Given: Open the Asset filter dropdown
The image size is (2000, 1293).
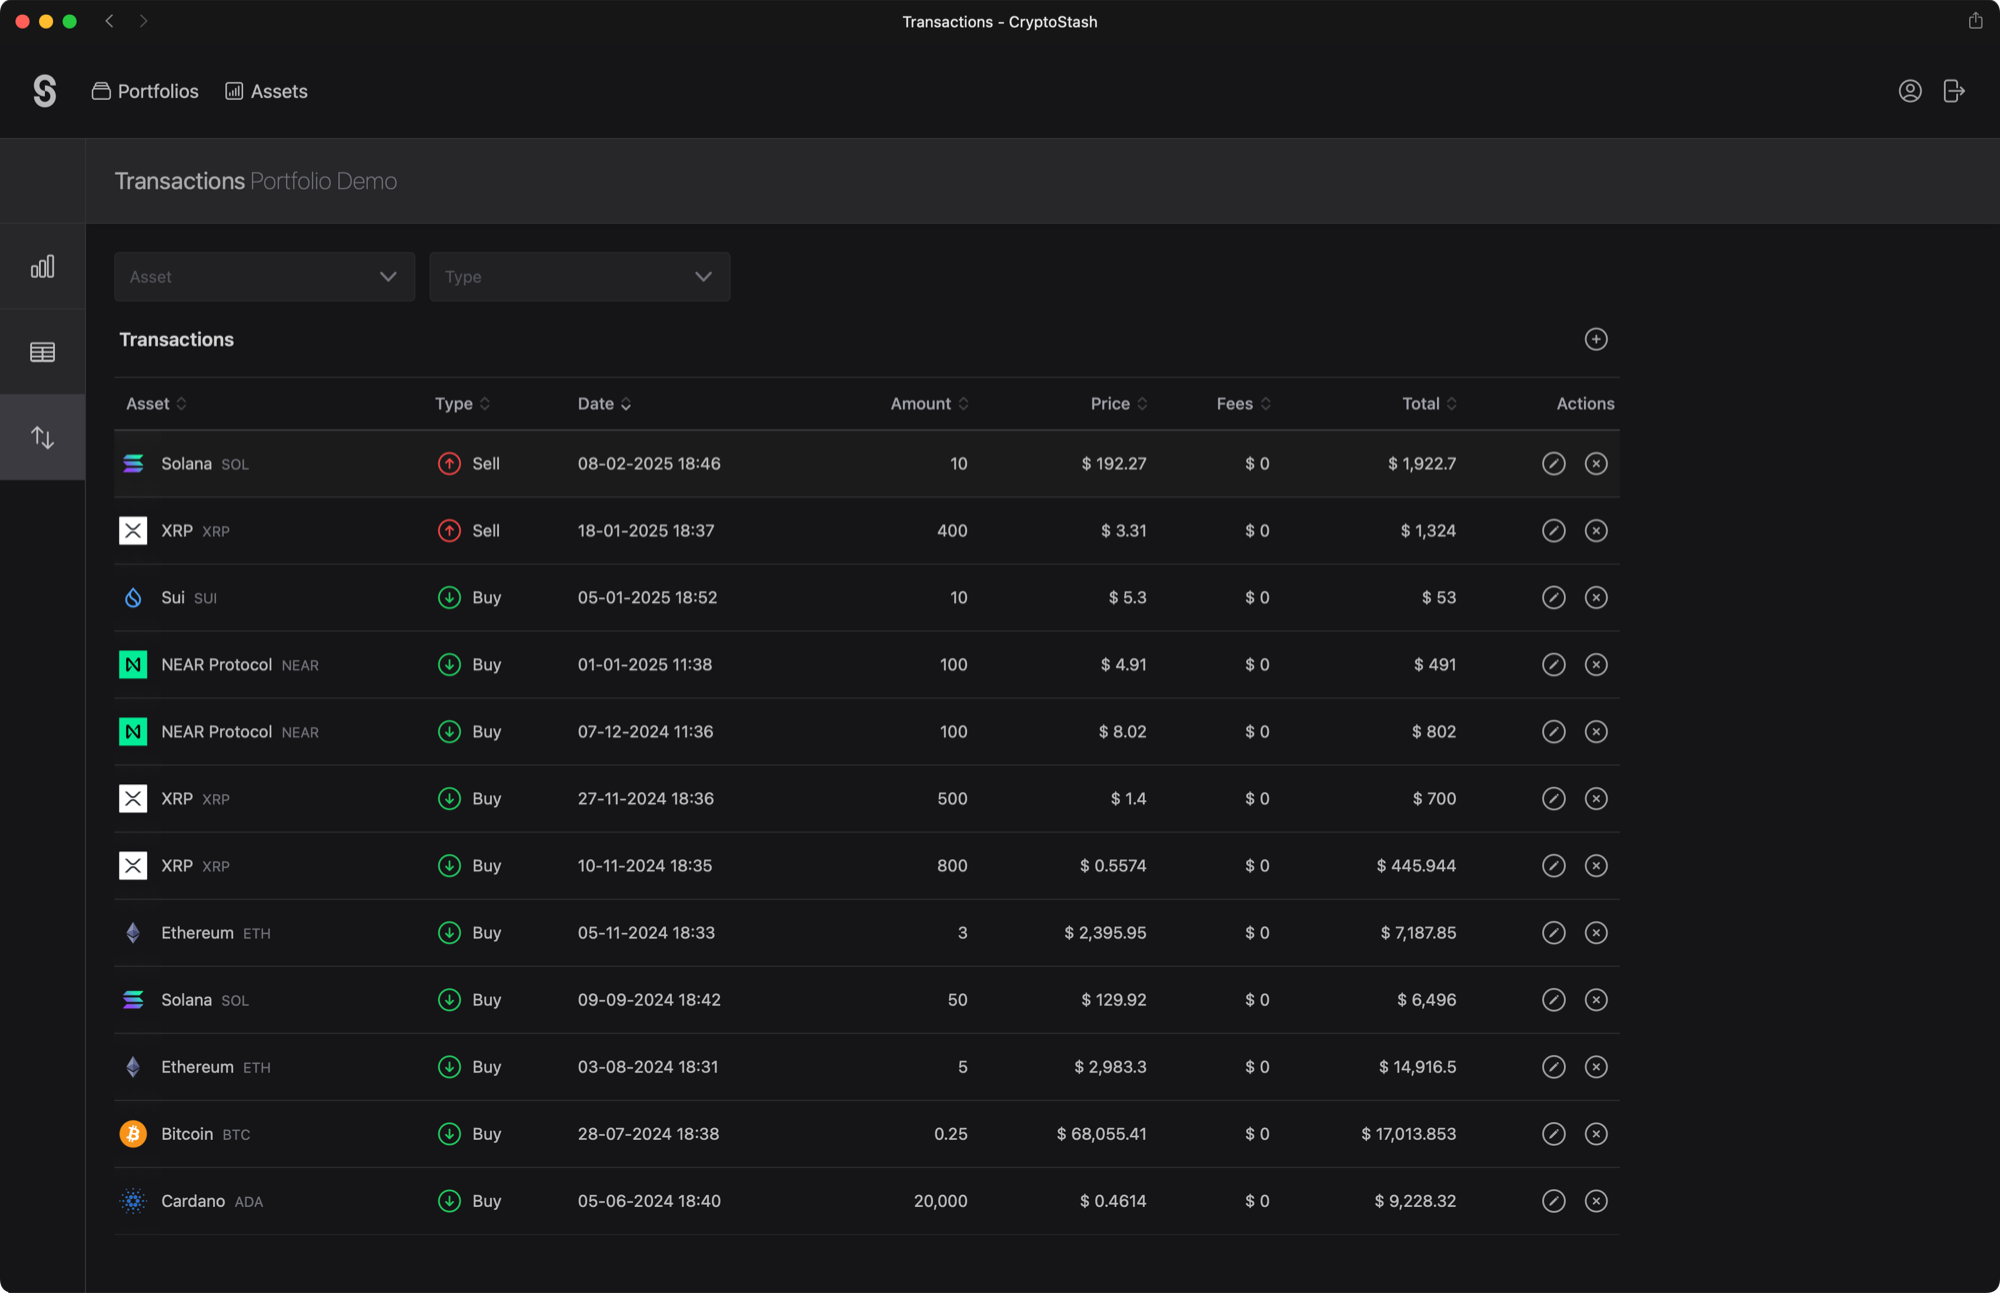Looking at the screenshot, I should 264,276.
